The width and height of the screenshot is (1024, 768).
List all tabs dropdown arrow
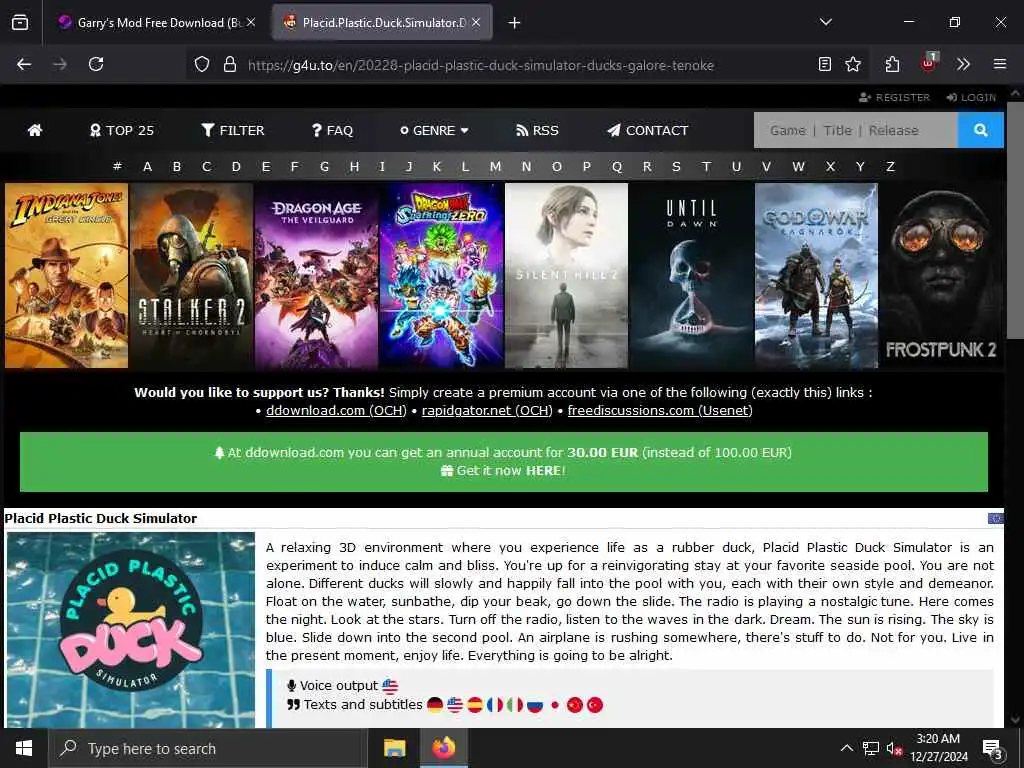click(x=825, y=22)
